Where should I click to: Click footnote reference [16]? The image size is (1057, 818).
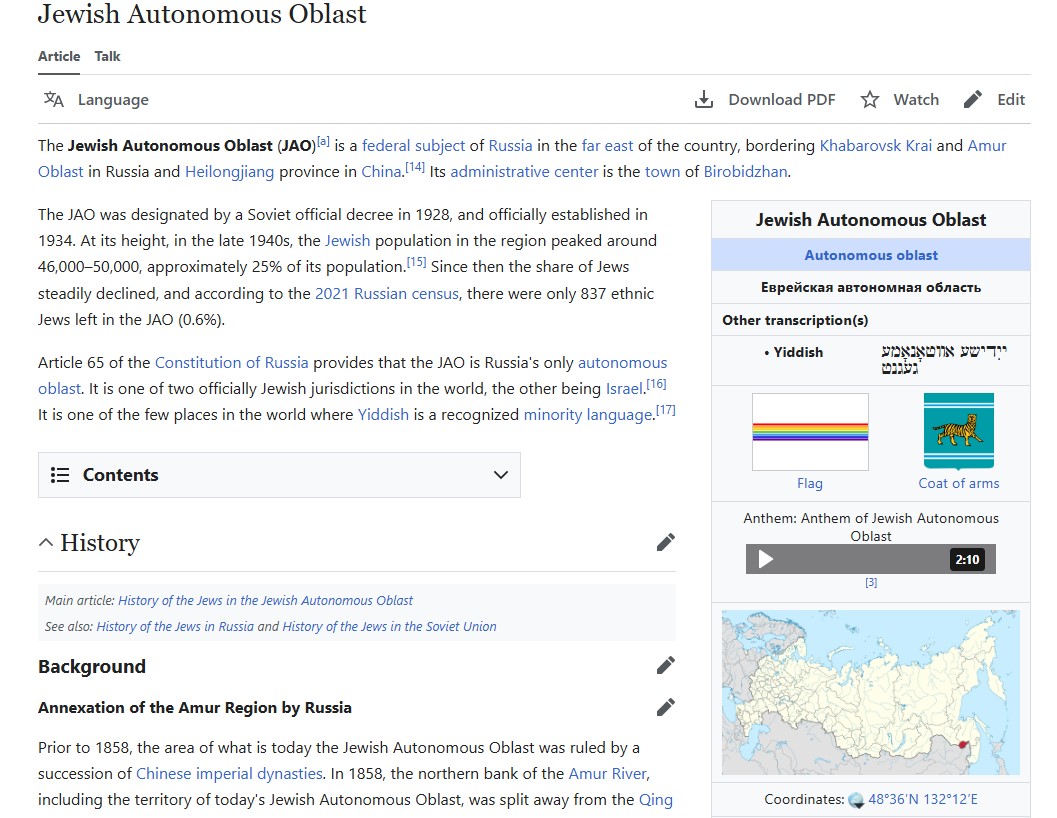[x=657, y=384]
